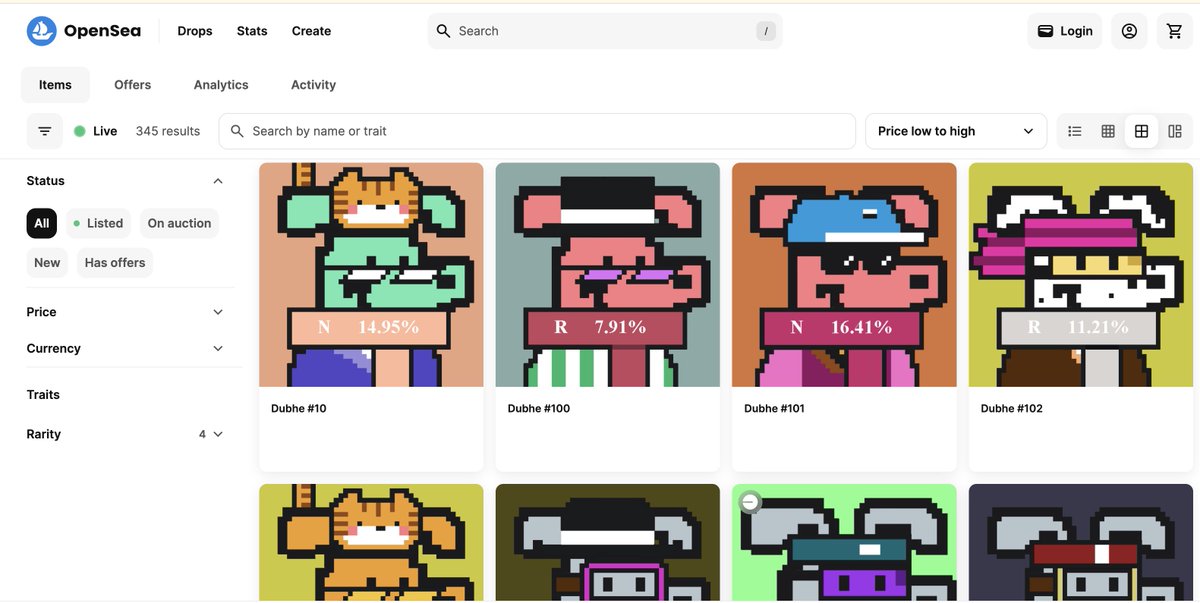Toggle the filter sidebar icon
1200x603 pixels.
coord(44,131)
